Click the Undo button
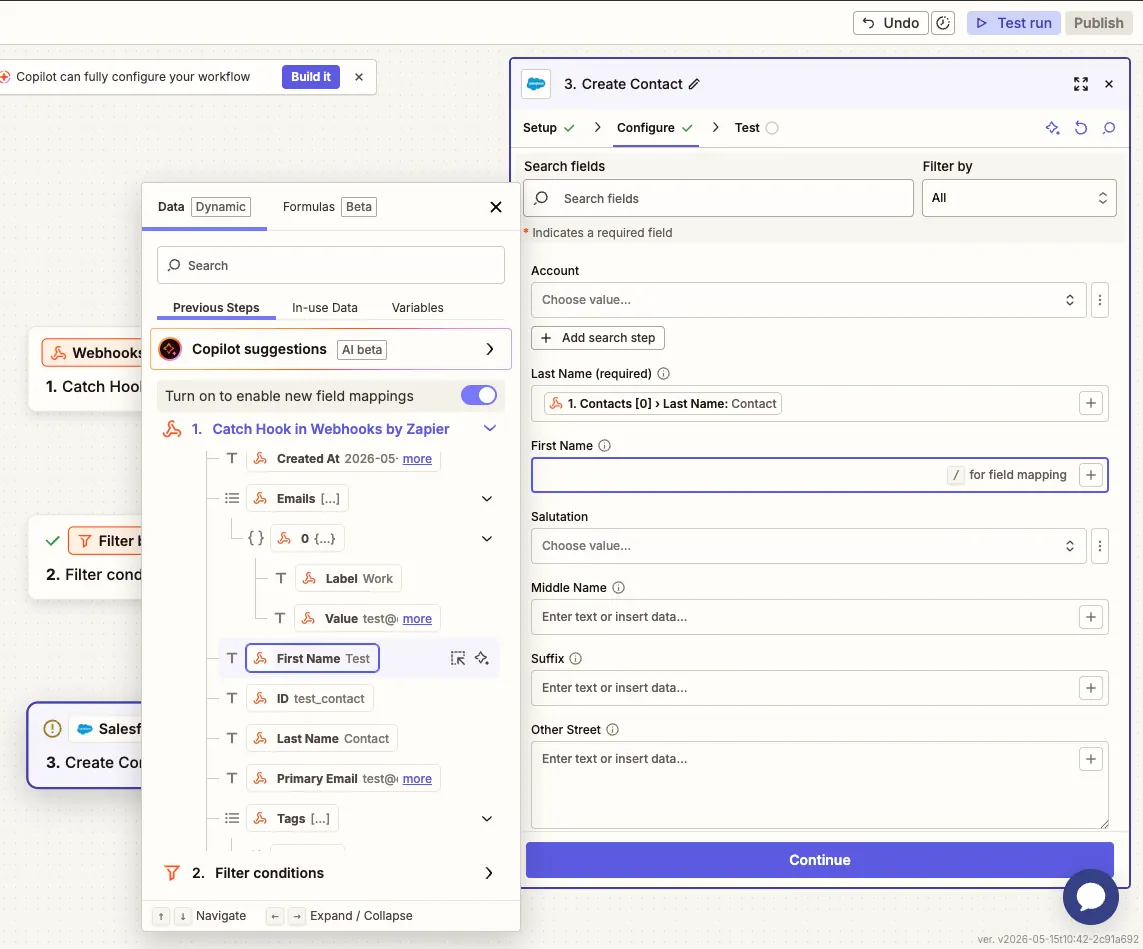Image resolution: width=1143 pixels, height=949 pixels. [x=891, y=23]
